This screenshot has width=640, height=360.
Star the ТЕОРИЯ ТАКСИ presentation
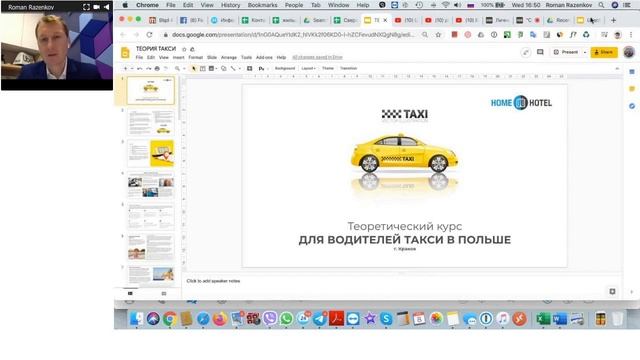184,49
